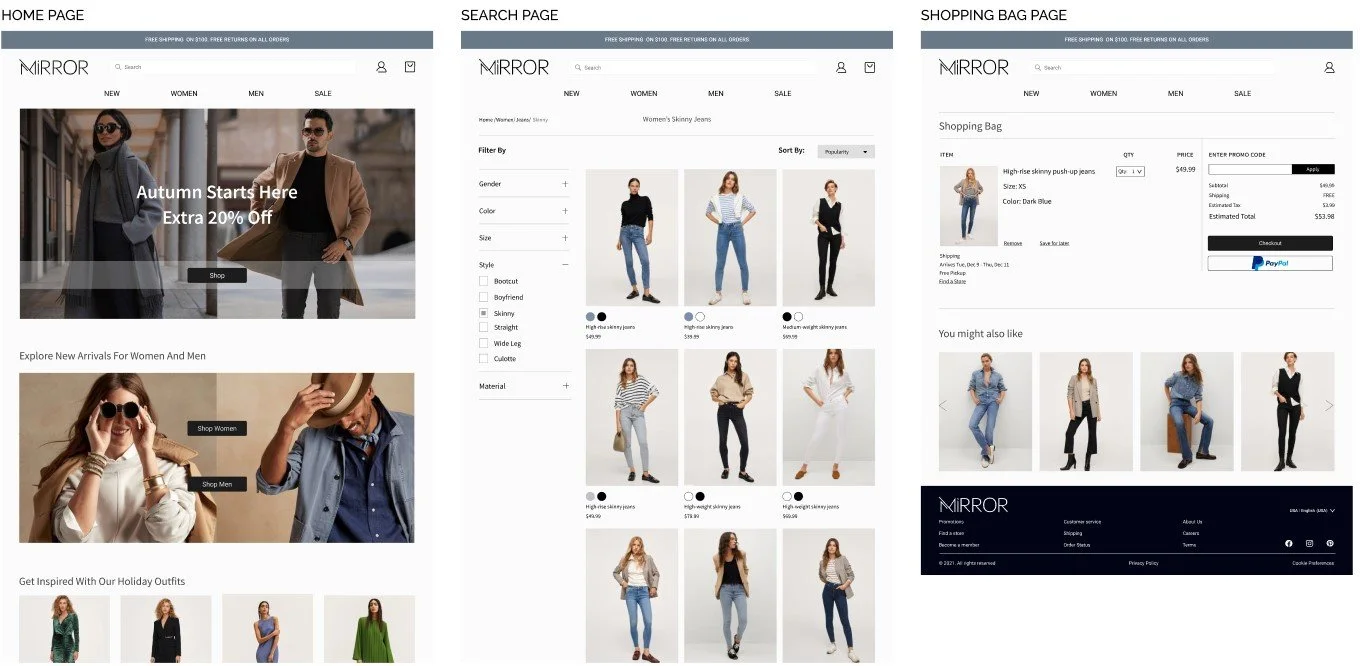Open the Cookie Preferences footer link
This screenshot has height=666, width=1360.
(1313, 563)
